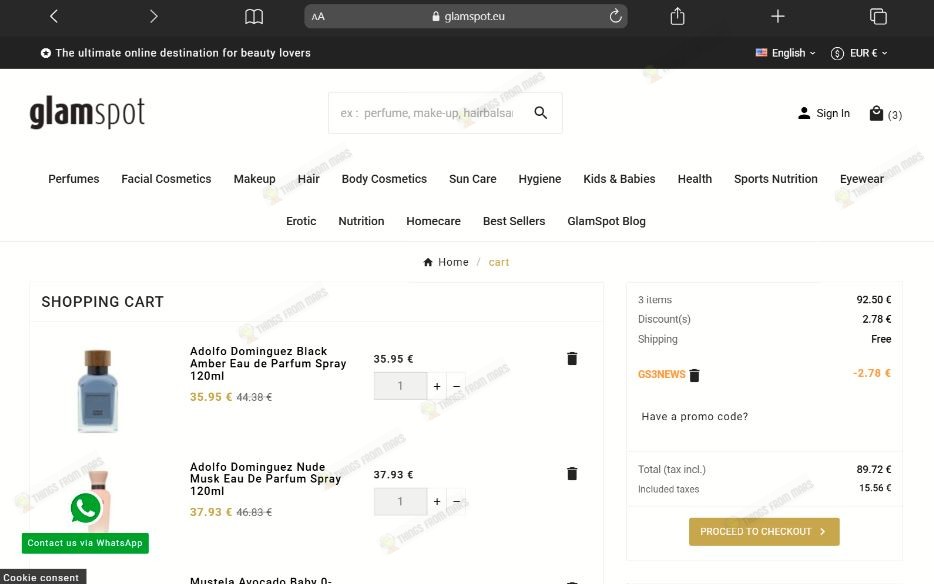
Task: Click the magnifier search icon
Action: (x=540, y=113)
